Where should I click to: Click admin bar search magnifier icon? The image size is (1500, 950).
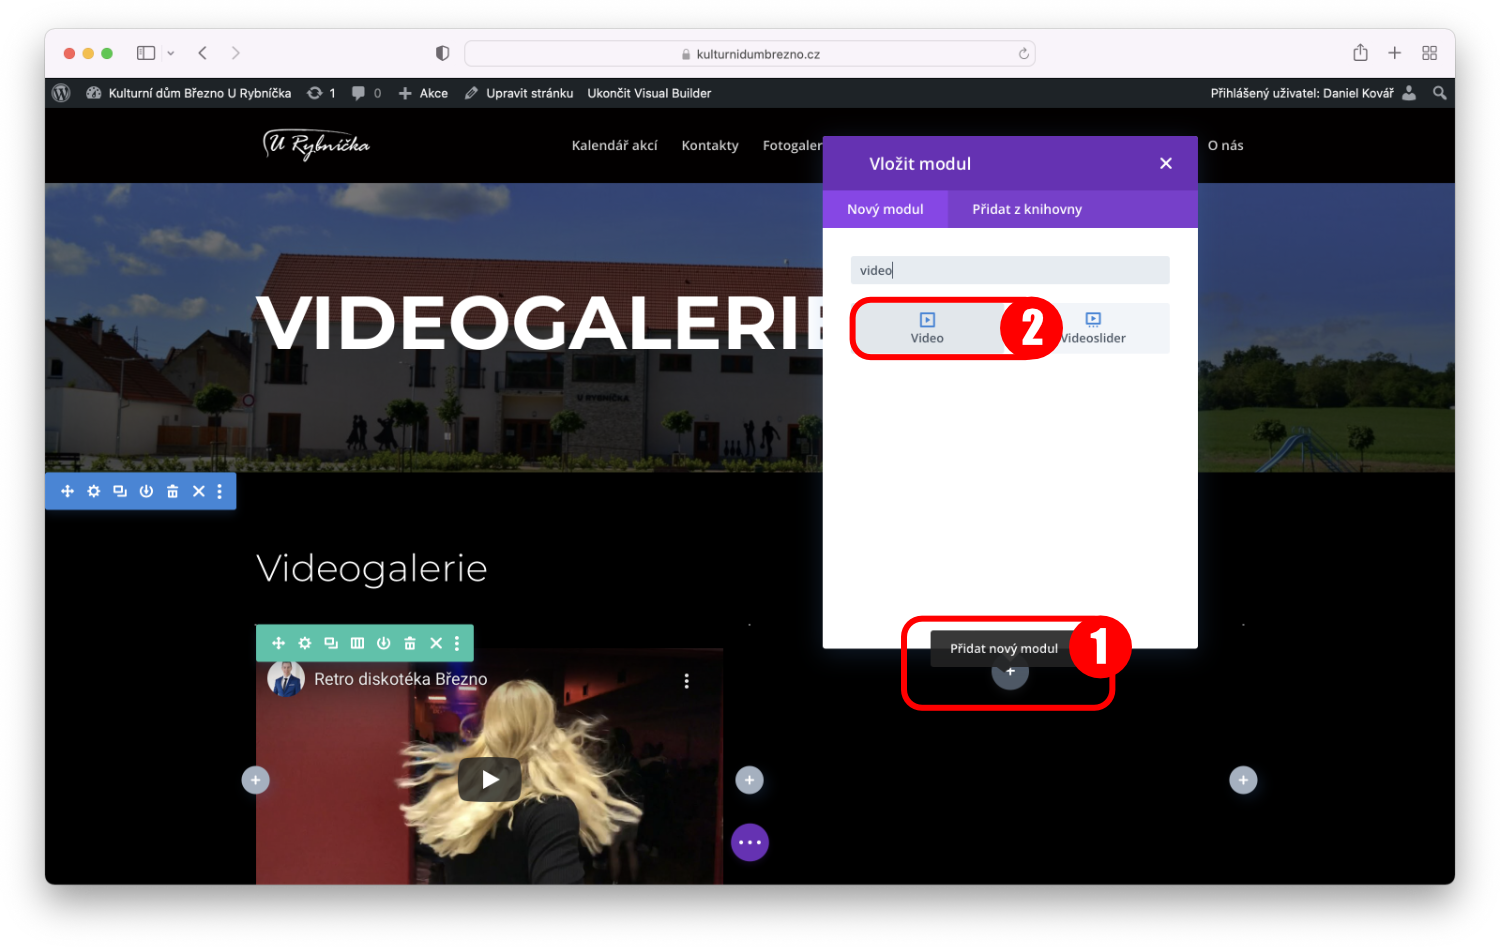[1439, 93]
